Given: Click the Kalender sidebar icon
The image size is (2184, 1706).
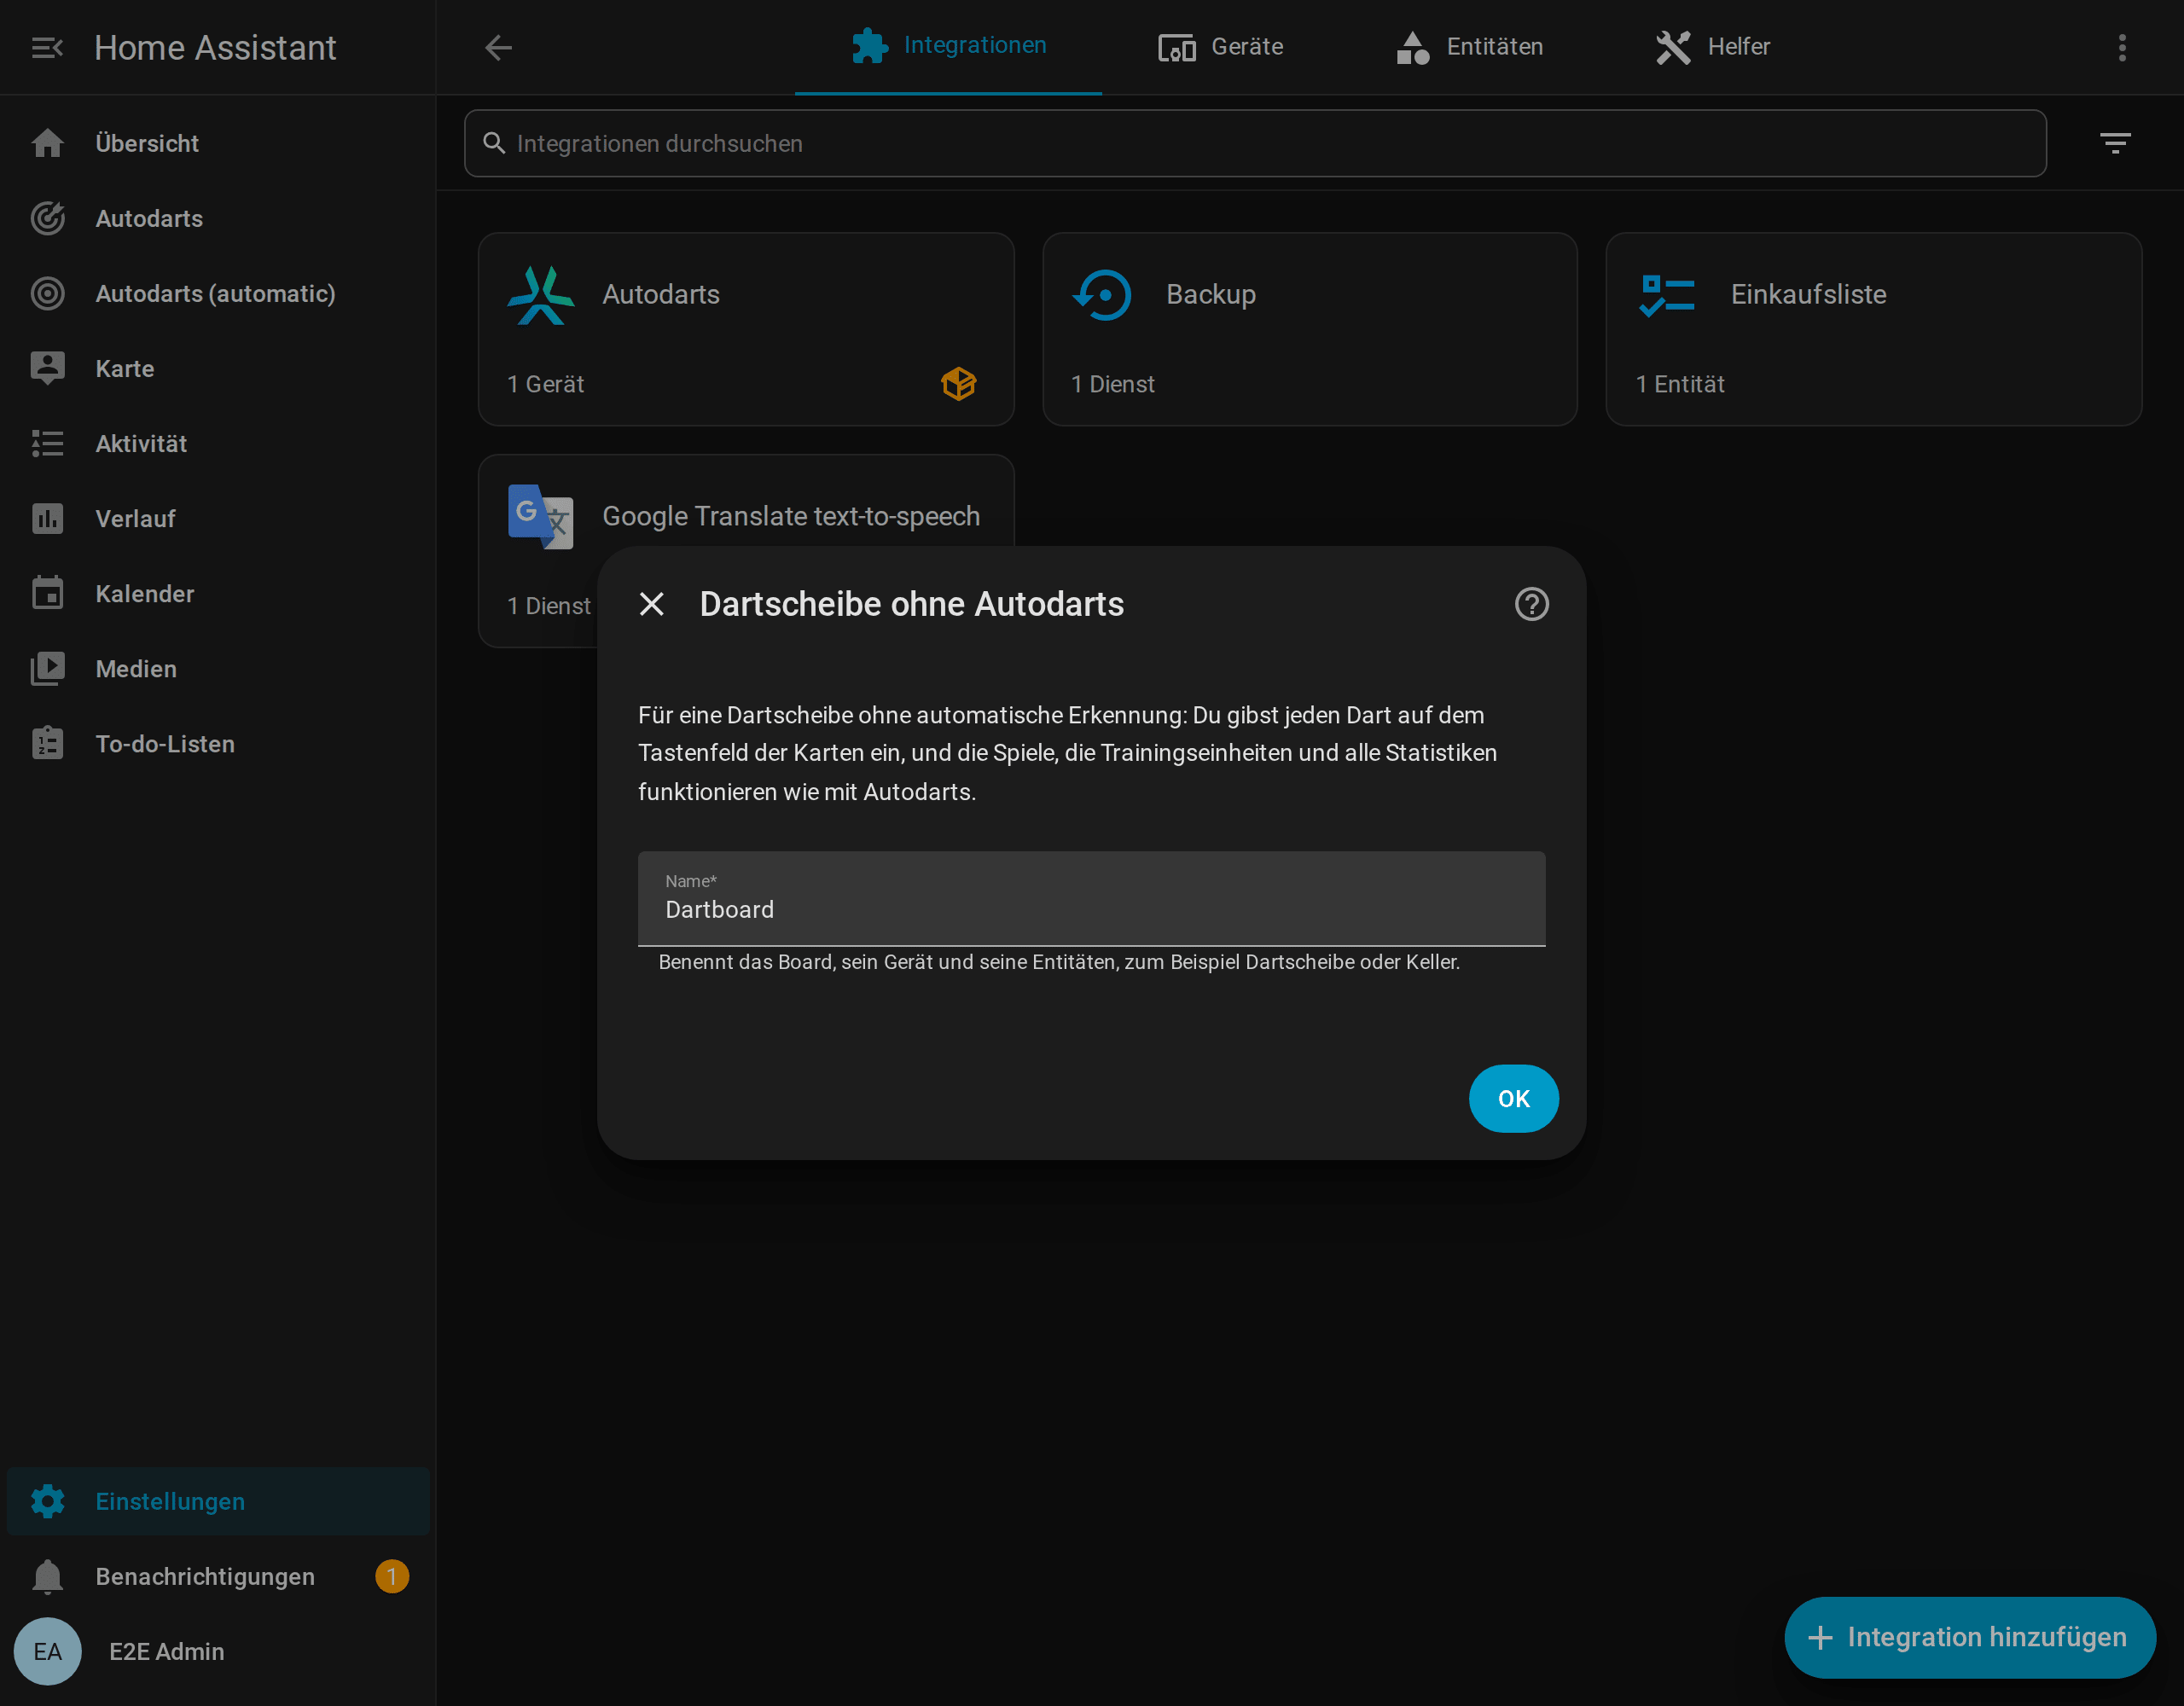Looking at the screenshot, I should (x=47, y=593).
